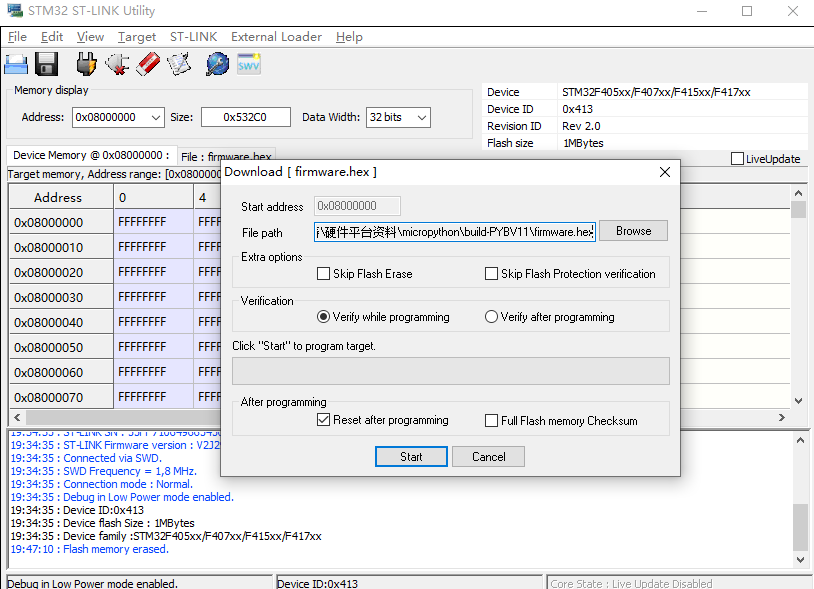Click the Size input field 0x532C0

click(x=246, y=117)
